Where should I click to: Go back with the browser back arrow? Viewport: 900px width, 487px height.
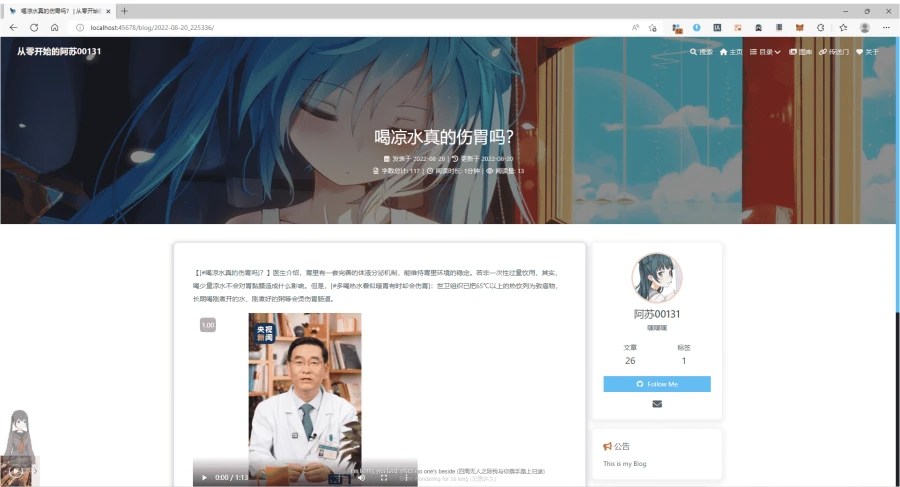13,28
